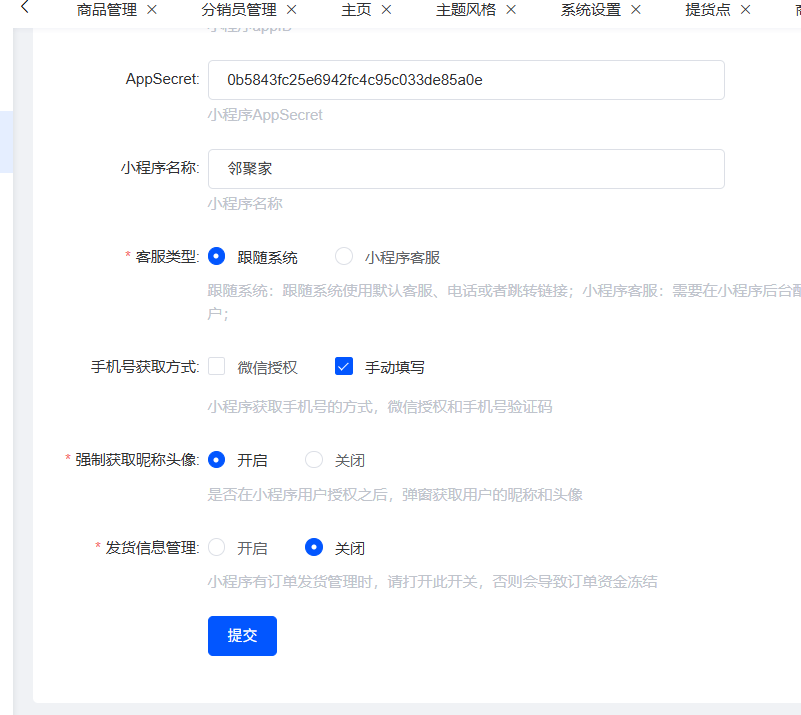Go to the 主题风格 tab
Screen dimensions: 801x715
click(x=466, y=10)
